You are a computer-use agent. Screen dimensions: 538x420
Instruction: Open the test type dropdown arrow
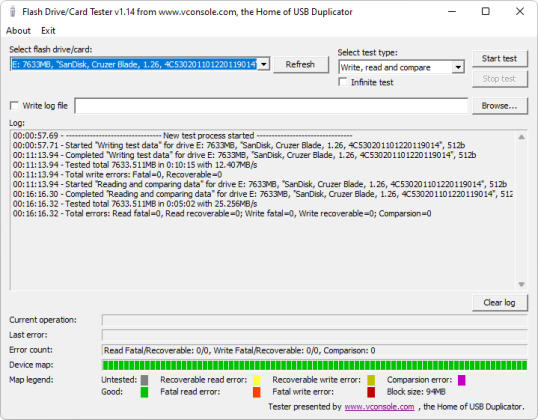(x=458, y=67)
